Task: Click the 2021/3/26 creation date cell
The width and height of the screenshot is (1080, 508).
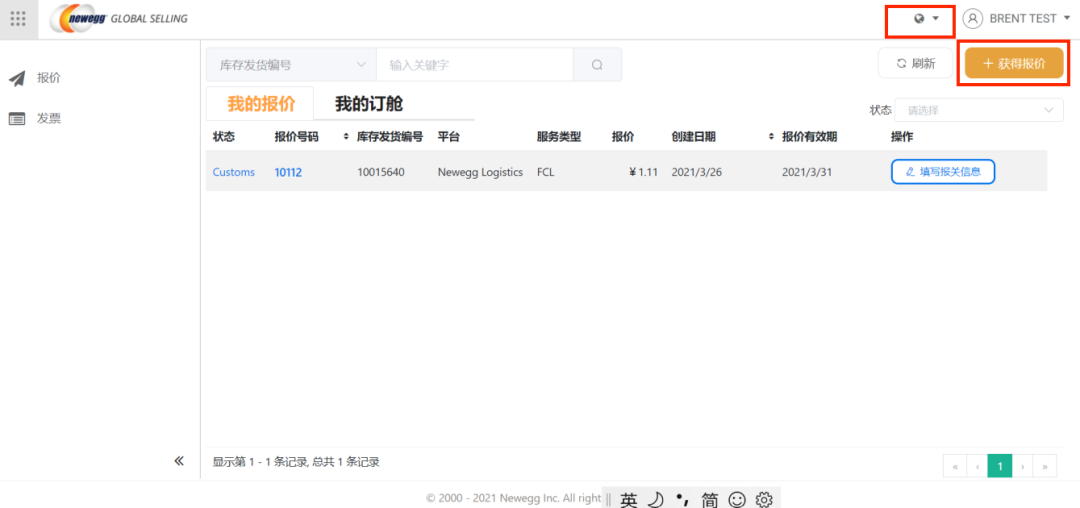Action: click(x=696, y=172)
